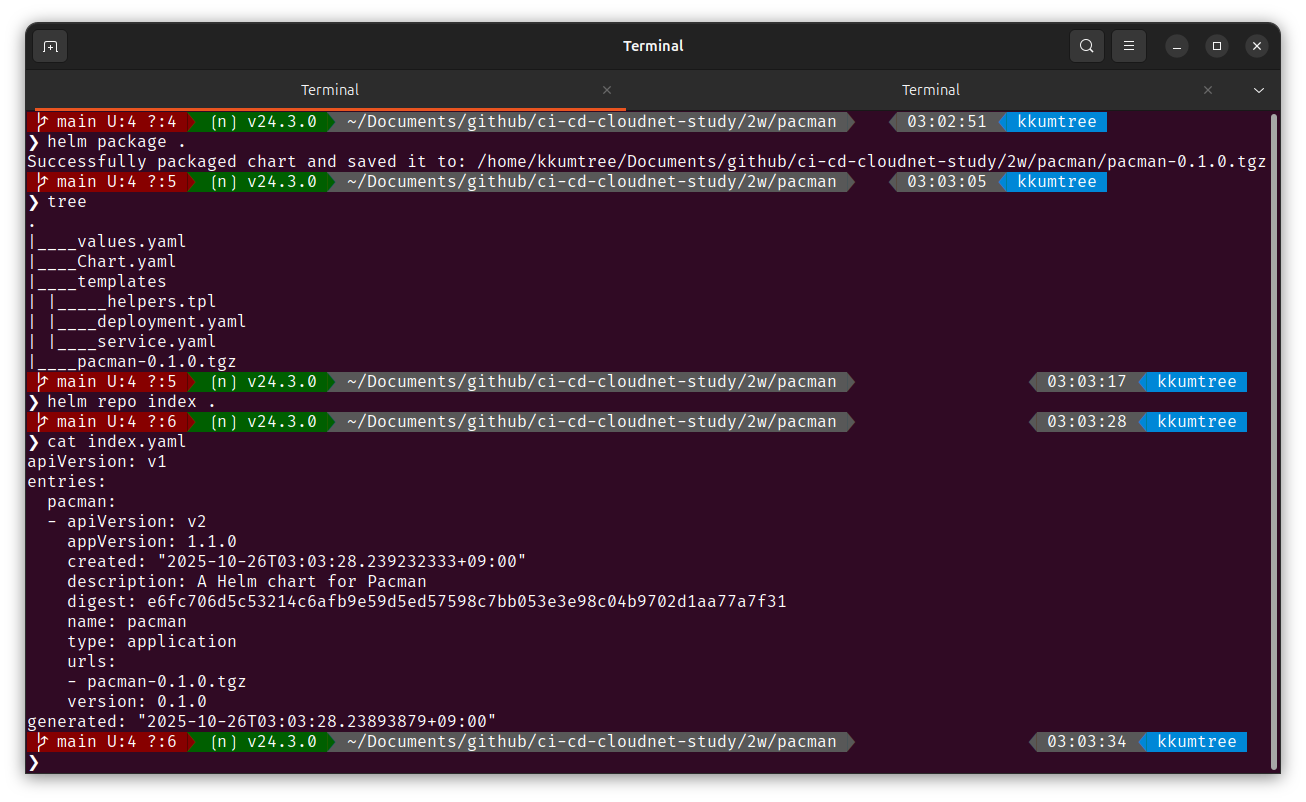Click the 03:02:51 prompt timestamp
The height and width of the screenshot is (802, 1306).
[x=946, y=122]
